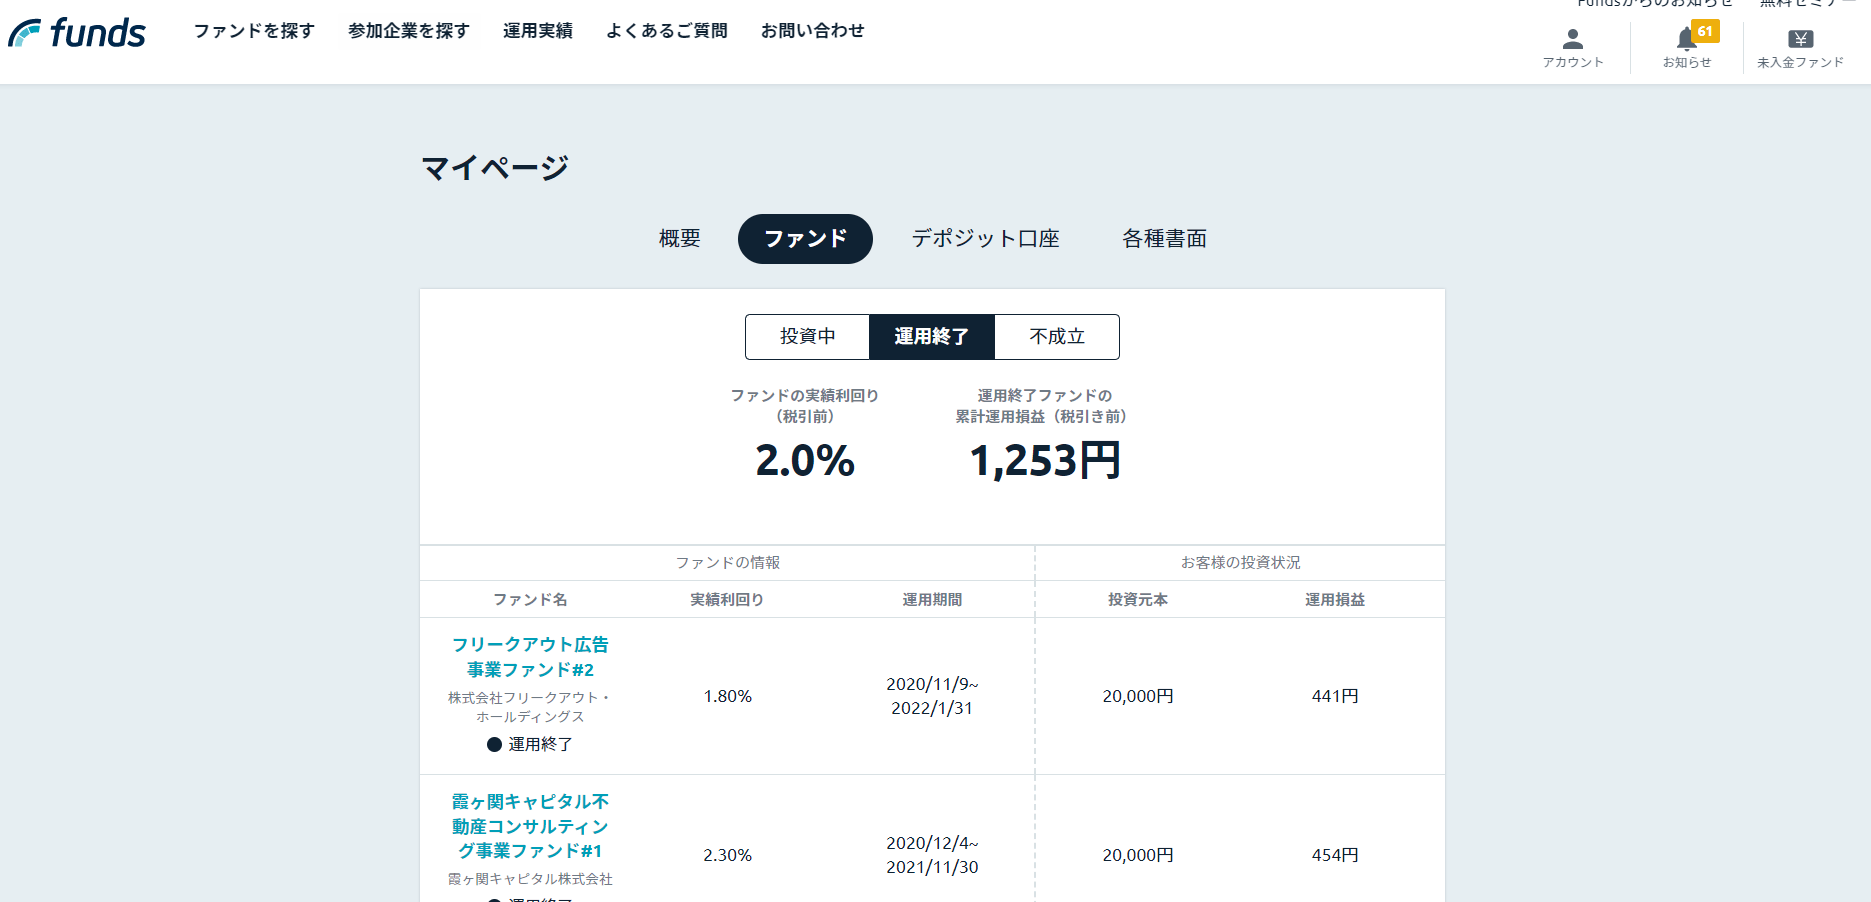Screen dimensions: 1871x902
Task: Click 20,000円 principal in フリークアウト row
Action: [x=1138, y=696]
